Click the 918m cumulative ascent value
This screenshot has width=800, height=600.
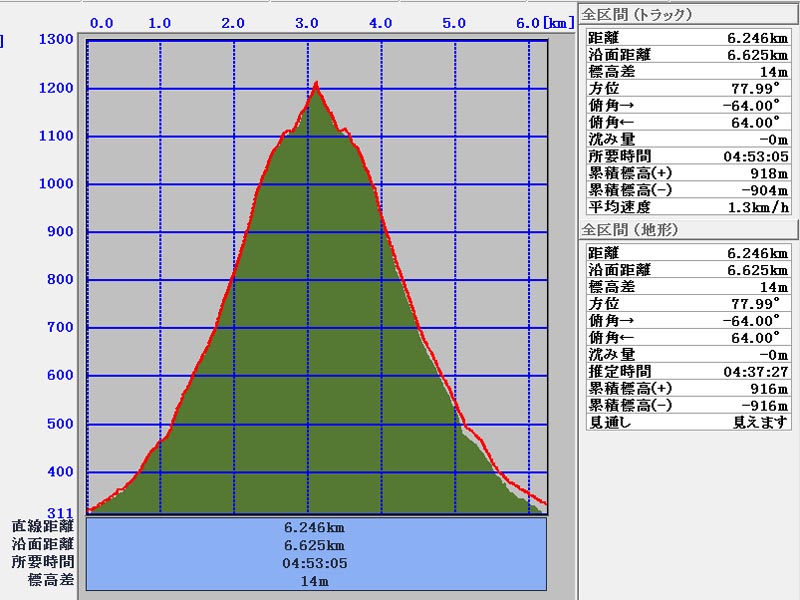(768, 173)
